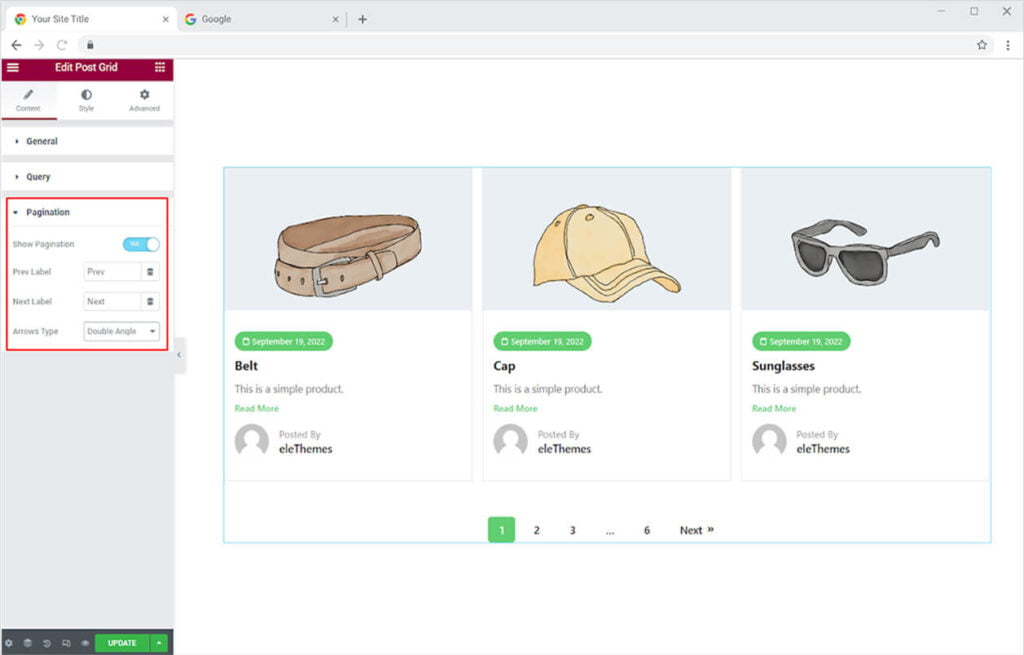
Task: Expand the General section
Action: (41, 142)
